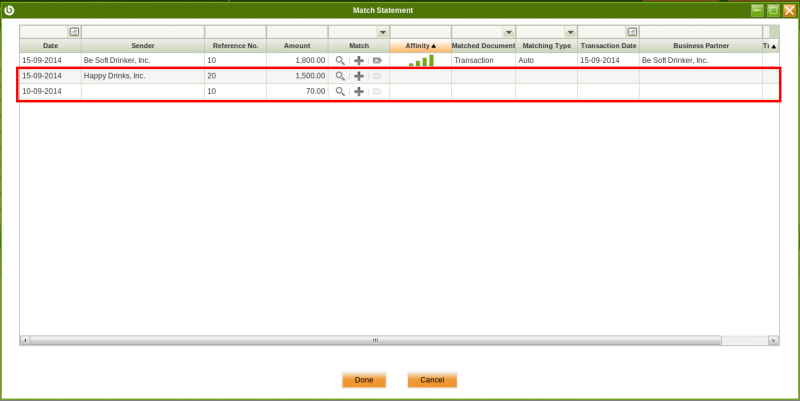800x401 pixels.
Task: Click search icon in Happy Drinks row
Action: click(340, 76)
